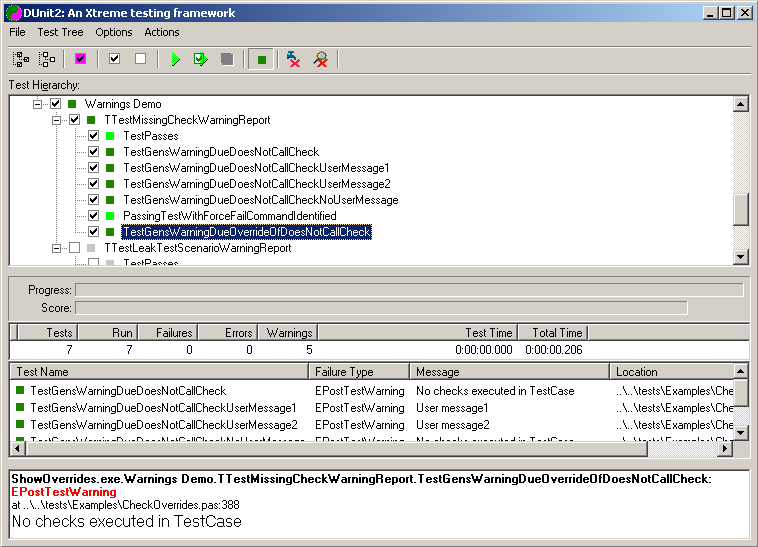
Task: Check the TTestLeakTestScenarioWarningReport checkbox
Action: pyautogui.click(x=74, y=248)
